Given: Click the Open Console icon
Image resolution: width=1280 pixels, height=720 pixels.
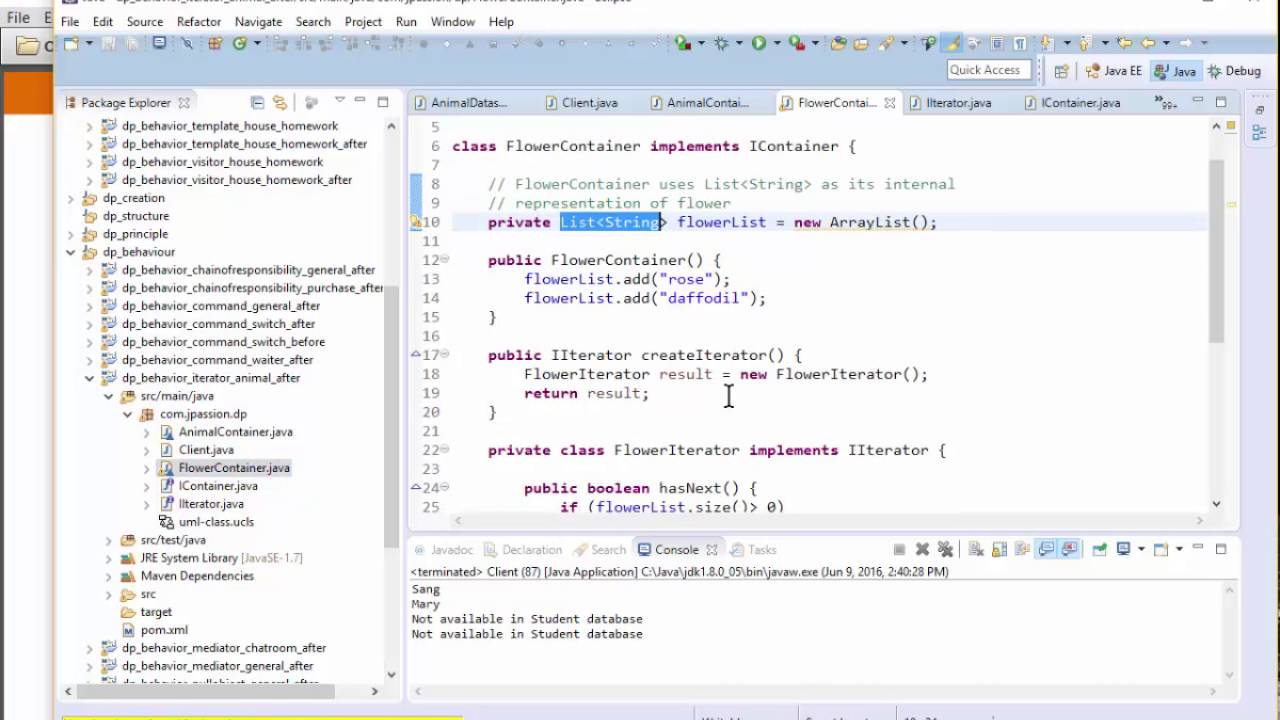Looking at the screenshot, I should click(1160, 549).
